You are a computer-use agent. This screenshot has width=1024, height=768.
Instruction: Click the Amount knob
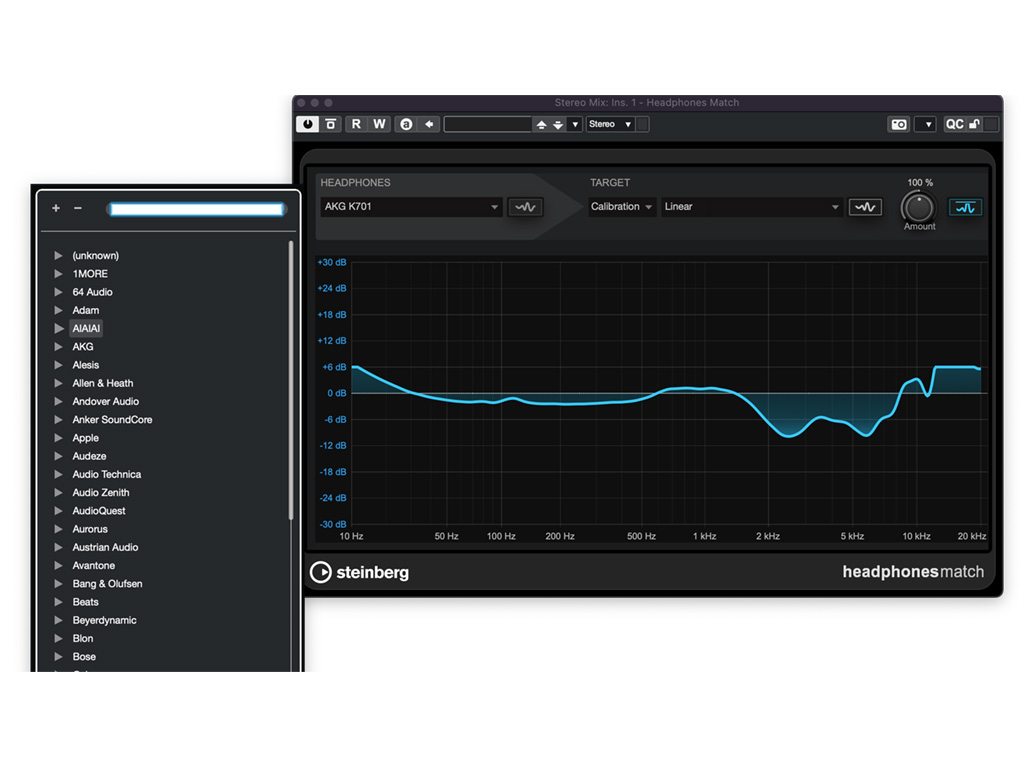918,207
